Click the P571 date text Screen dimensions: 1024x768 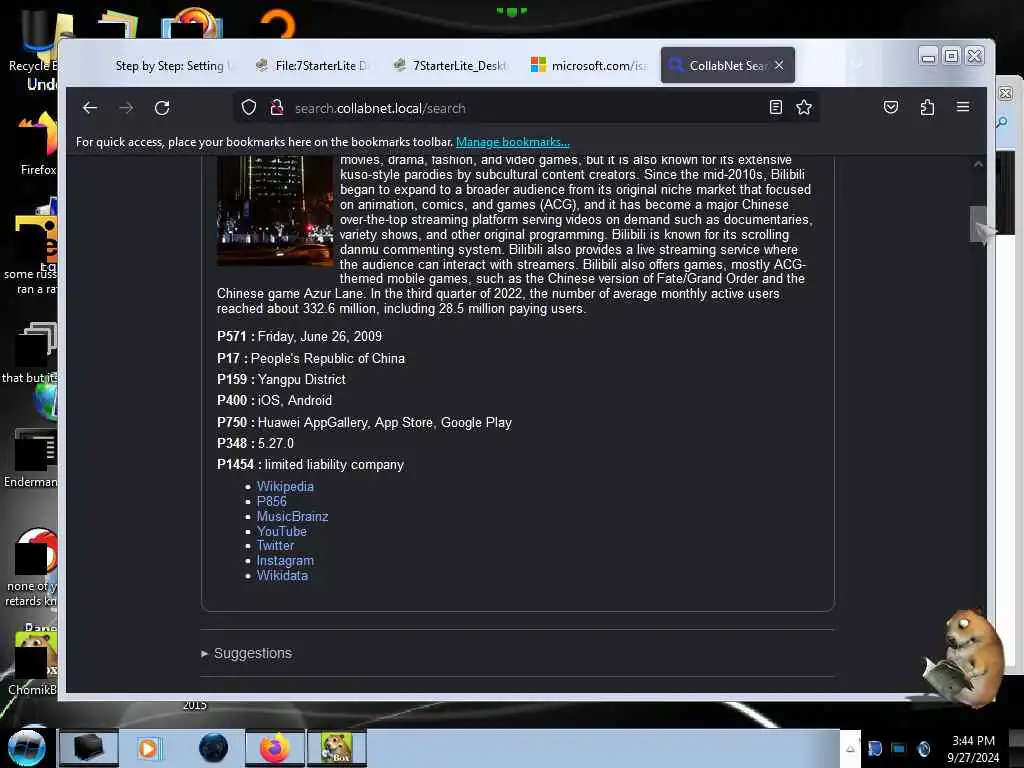(320, 336)
